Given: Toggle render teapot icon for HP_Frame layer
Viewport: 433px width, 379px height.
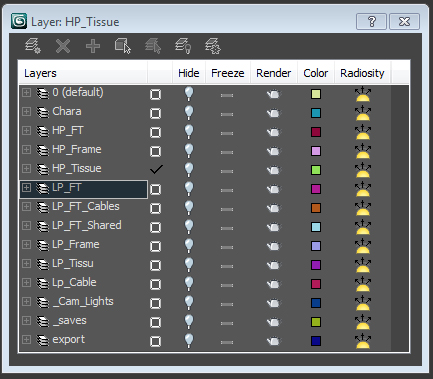Looking at the screenshot, I should [x=274, y=151].
